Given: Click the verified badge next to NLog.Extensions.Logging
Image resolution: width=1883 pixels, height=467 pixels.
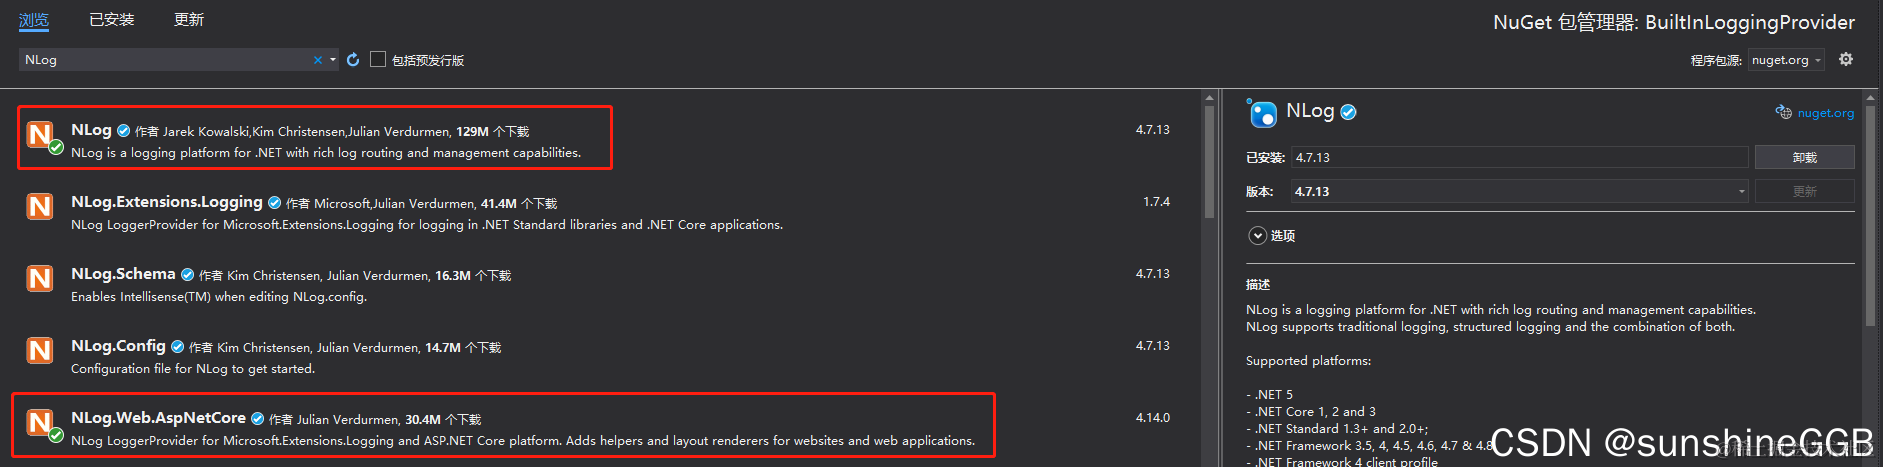Looking at the screenshot, I should (274, 203).
